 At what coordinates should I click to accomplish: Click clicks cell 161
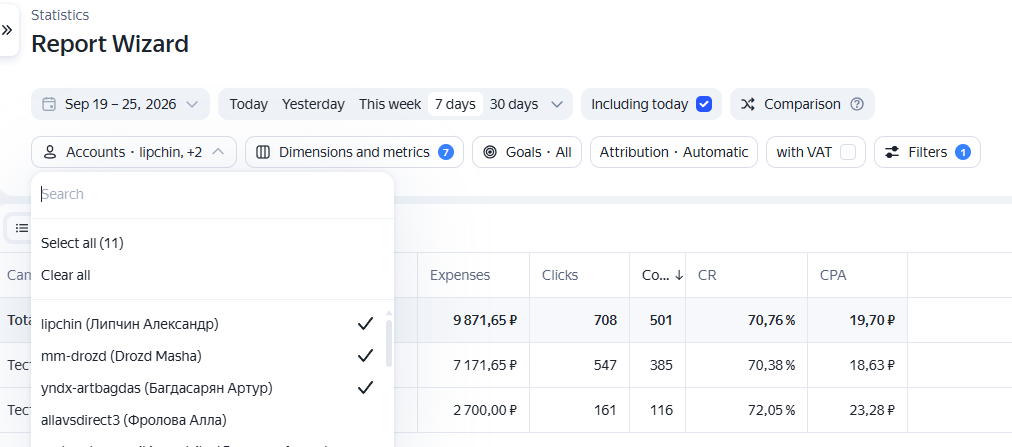(605, 410)
